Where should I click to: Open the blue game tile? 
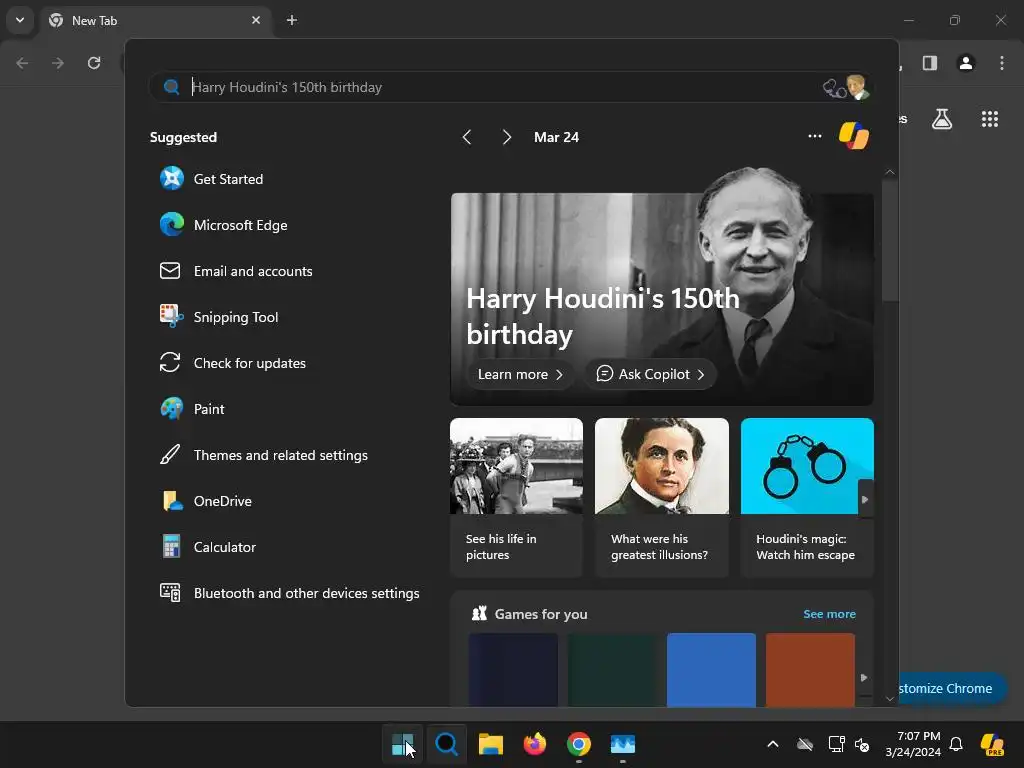(x=711, y=669)
